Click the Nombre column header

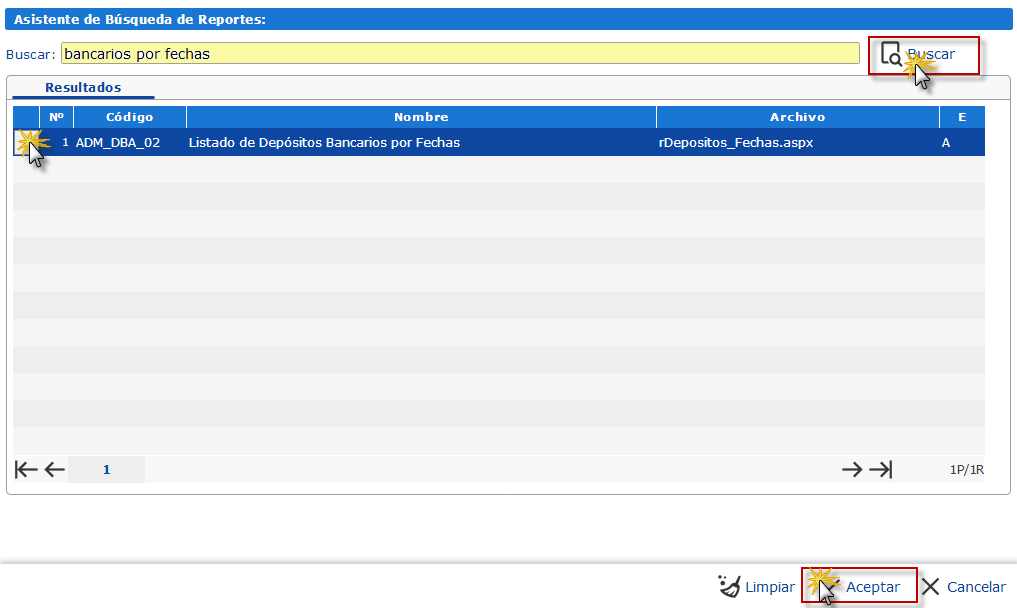click(x=420, y=117)
